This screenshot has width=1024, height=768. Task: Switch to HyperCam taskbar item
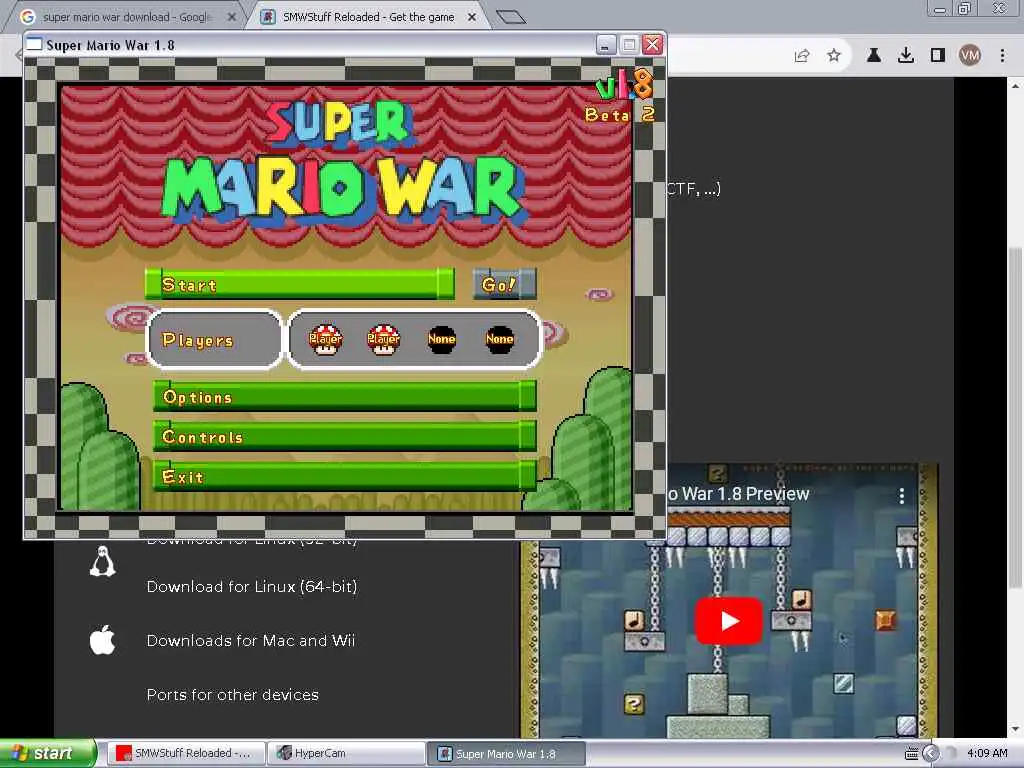pyautogui.click(x=346, y=753)
